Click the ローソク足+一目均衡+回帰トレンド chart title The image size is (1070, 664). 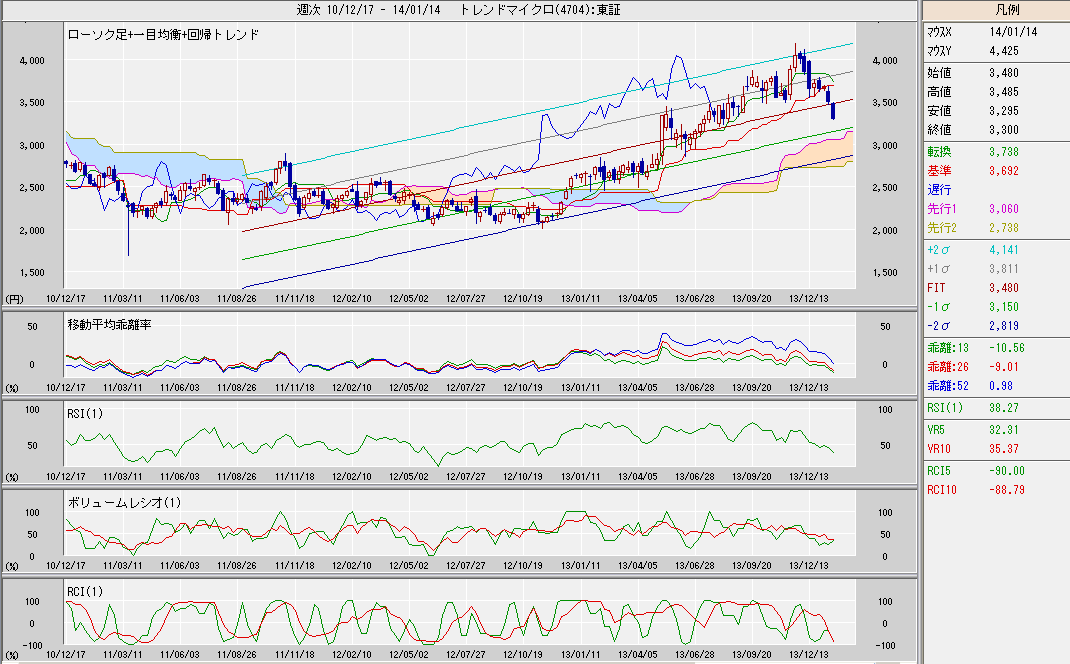point(163,34)
